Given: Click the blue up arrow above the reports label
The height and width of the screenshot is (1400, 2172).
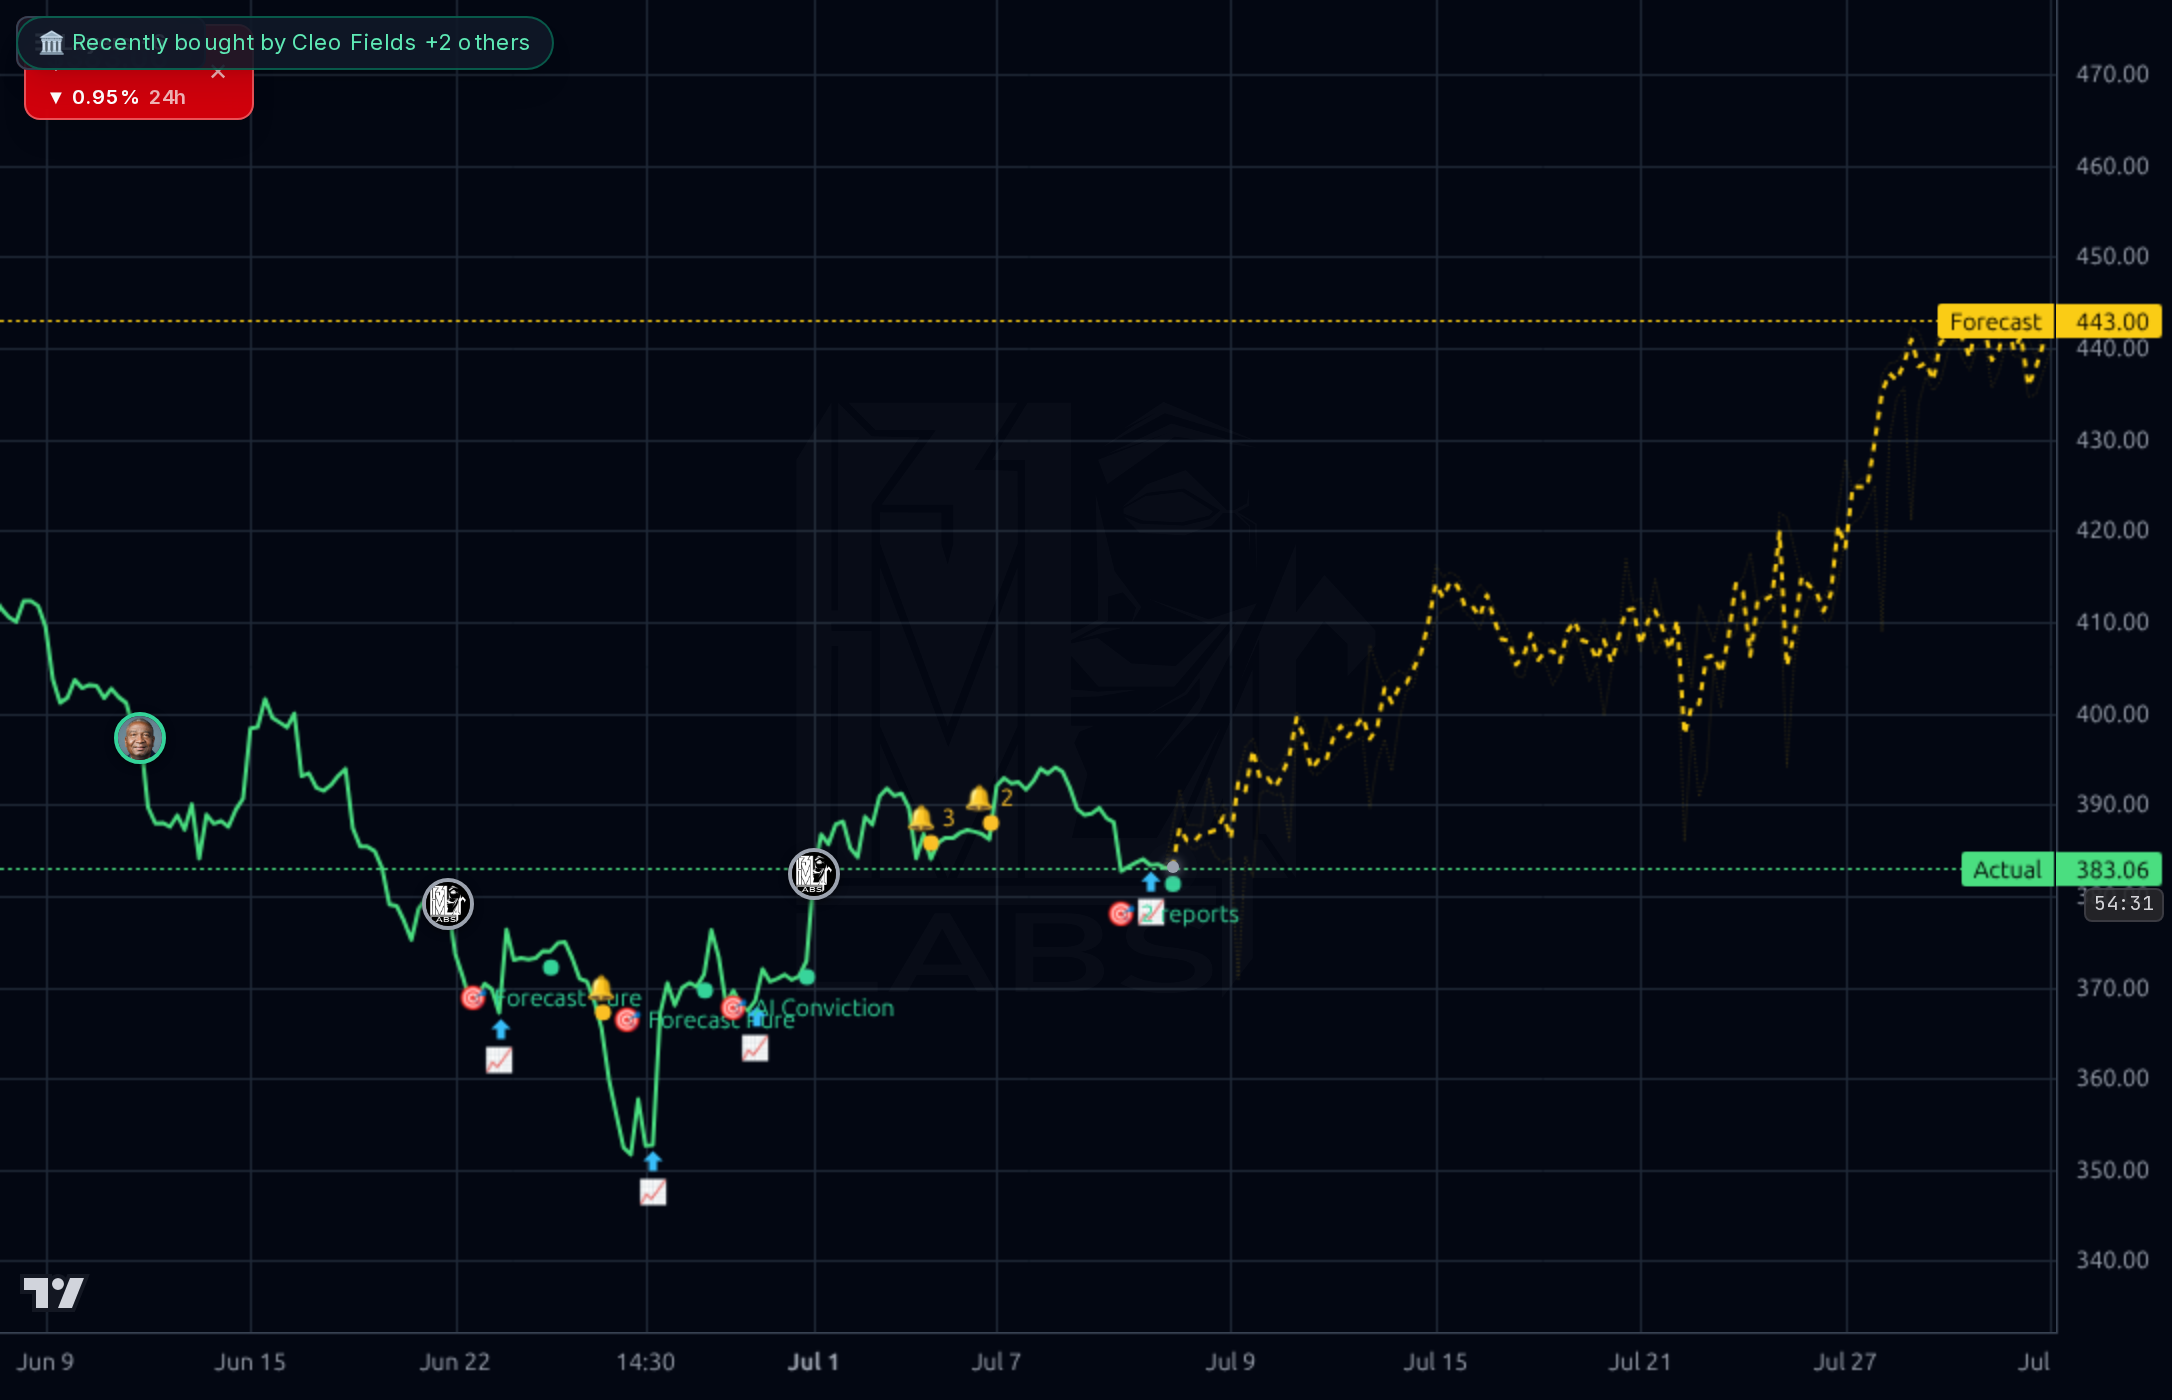Looking at the screenshot, I should pos(1151,882).
